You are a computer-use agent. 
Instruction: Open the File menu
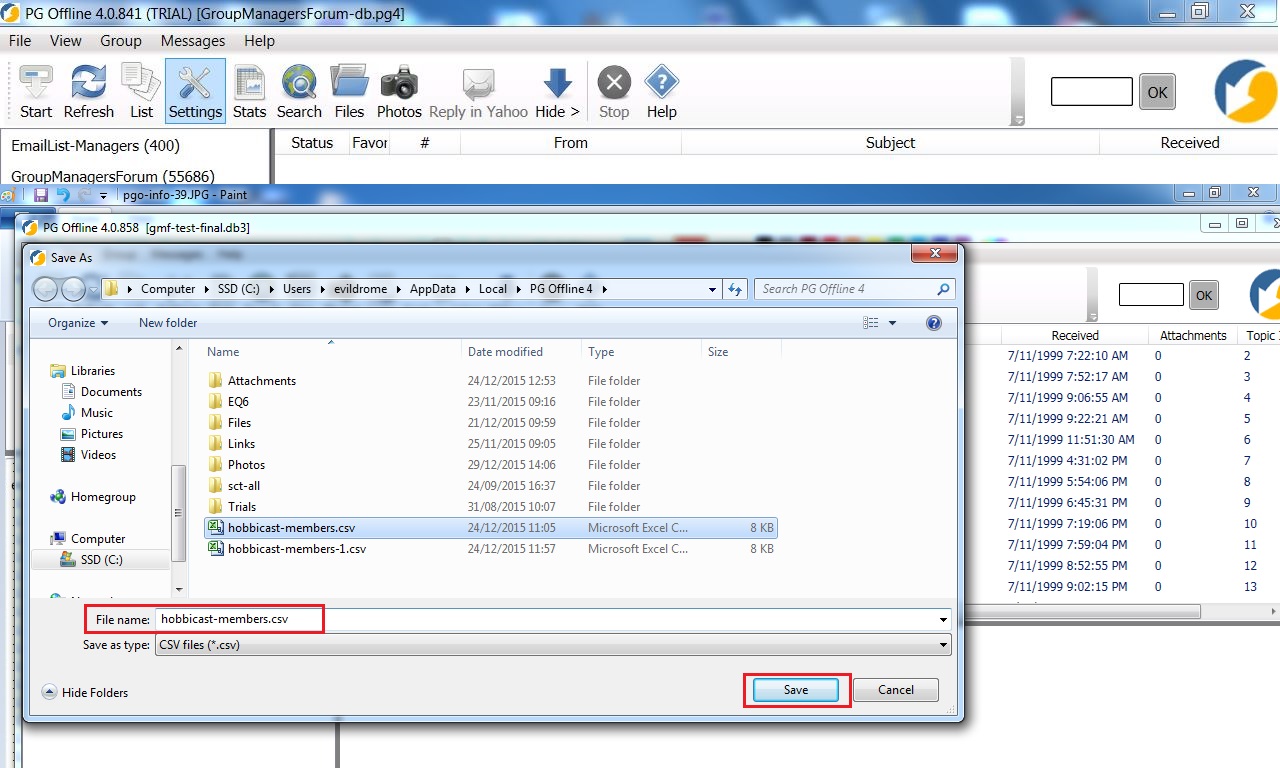tap(20, 41)
